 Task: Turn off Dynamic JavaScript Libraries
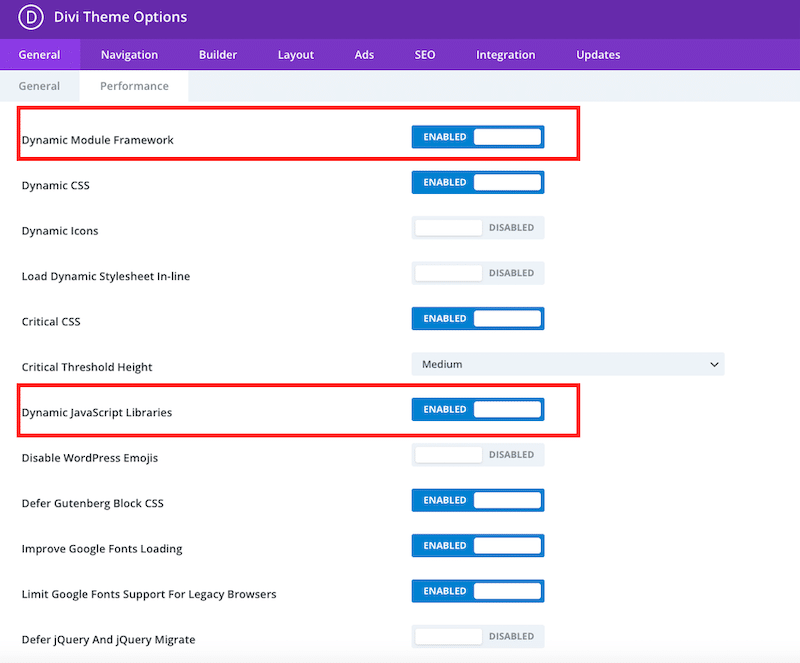477,409
